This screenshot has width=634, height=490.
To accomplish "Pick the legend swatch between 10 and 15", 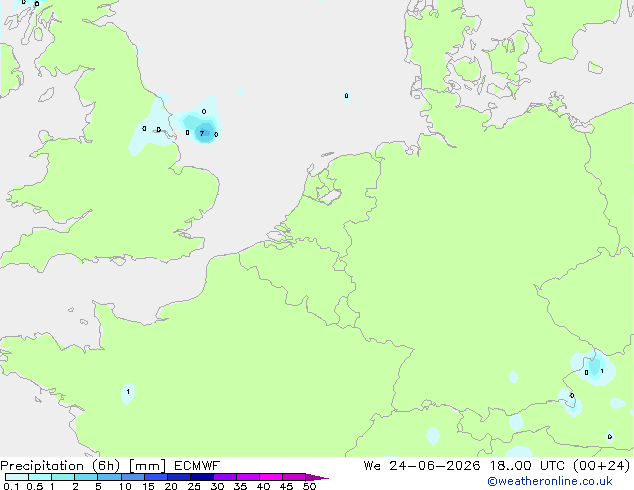I will (x=132, y=477).
